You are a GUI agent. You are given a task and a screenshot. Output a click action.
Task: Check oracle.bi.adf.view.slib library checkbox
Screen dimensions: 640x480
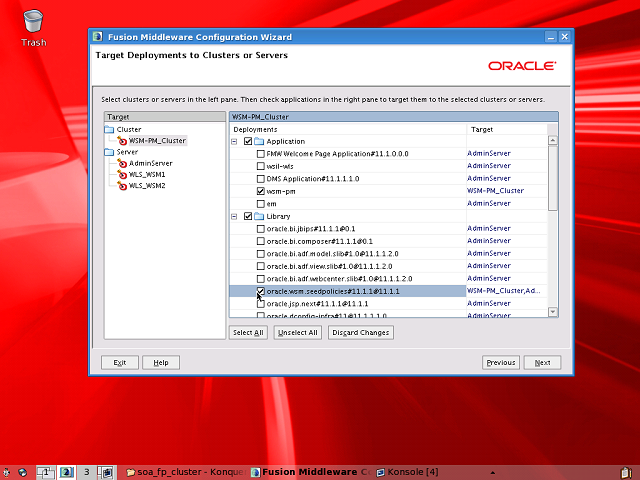click(260, 266)
